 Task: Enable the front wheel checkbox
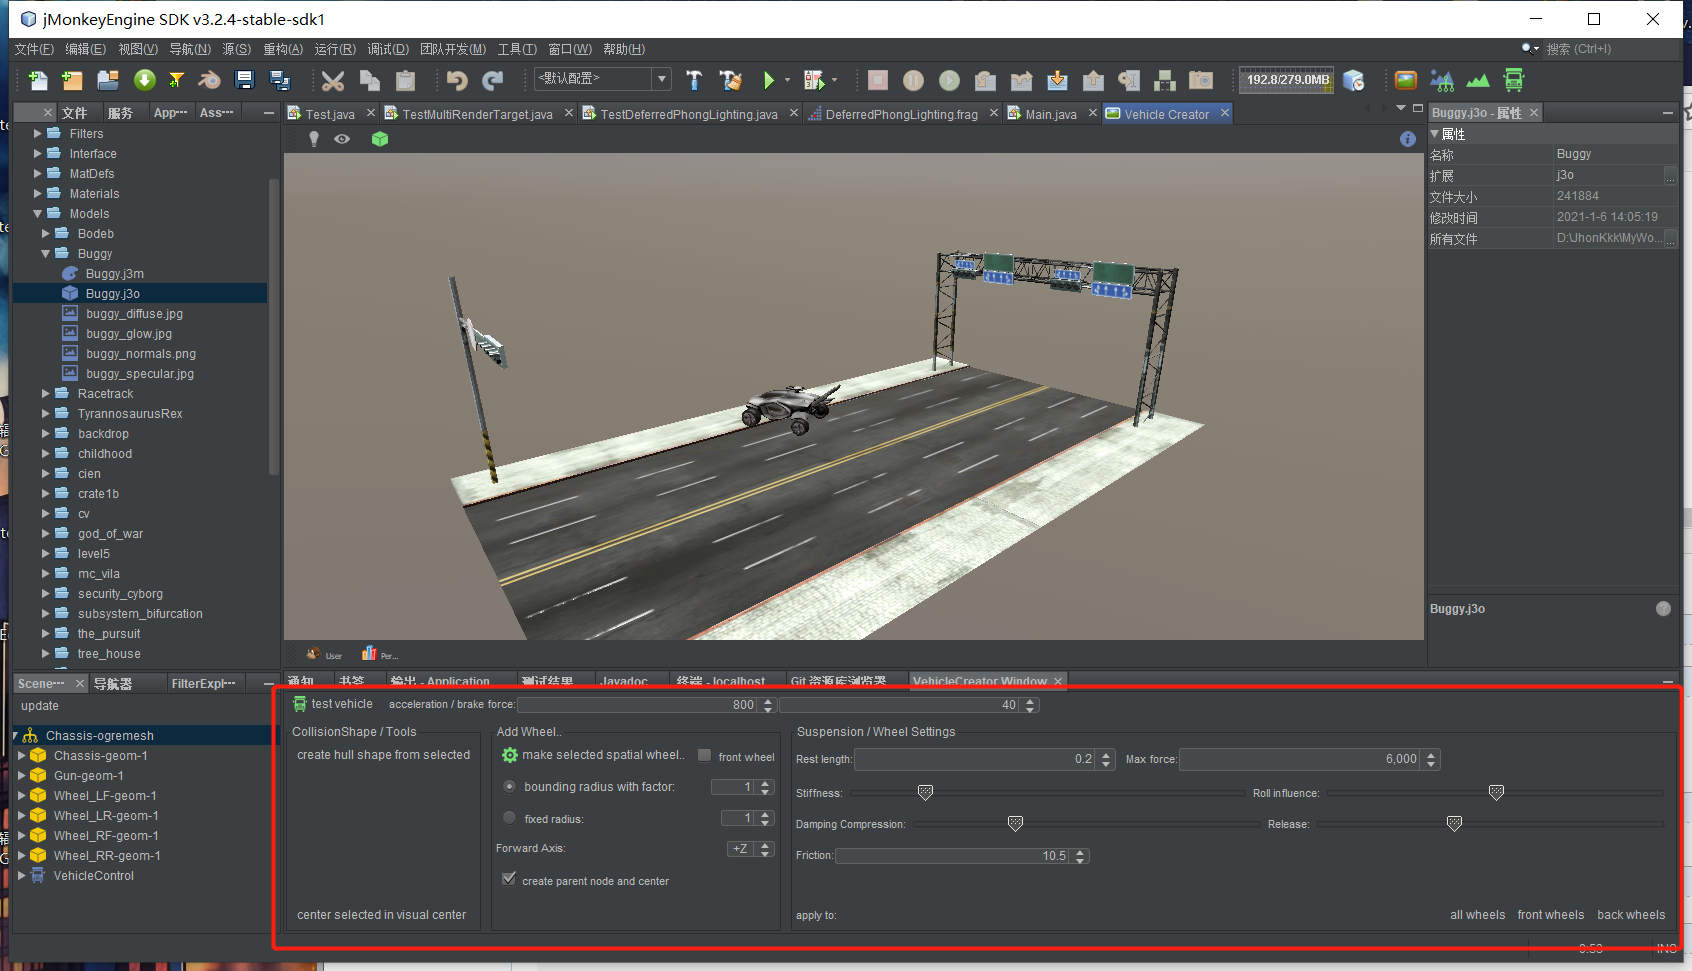[705, 756]
